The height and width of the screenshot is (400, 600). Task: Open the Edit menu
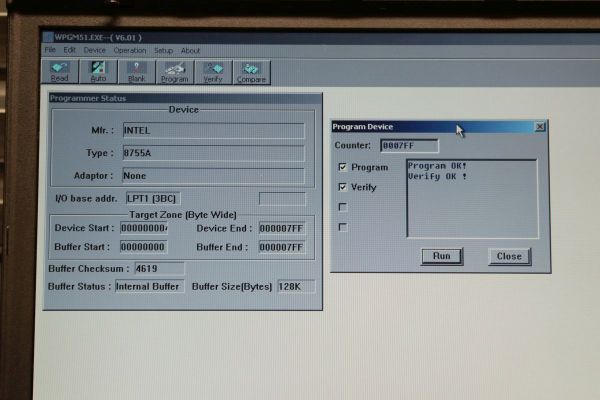pyautogui.click(x=70, y=50)
